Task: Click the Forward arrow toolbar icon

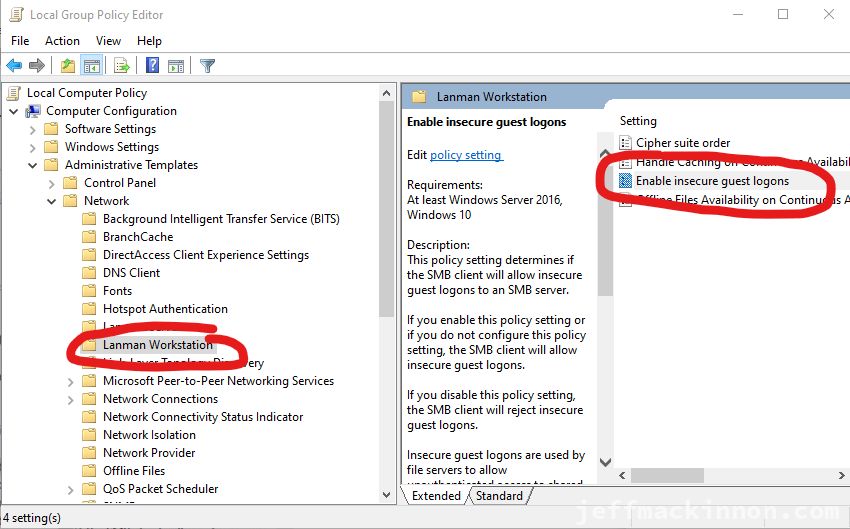Action: point(37,66)
